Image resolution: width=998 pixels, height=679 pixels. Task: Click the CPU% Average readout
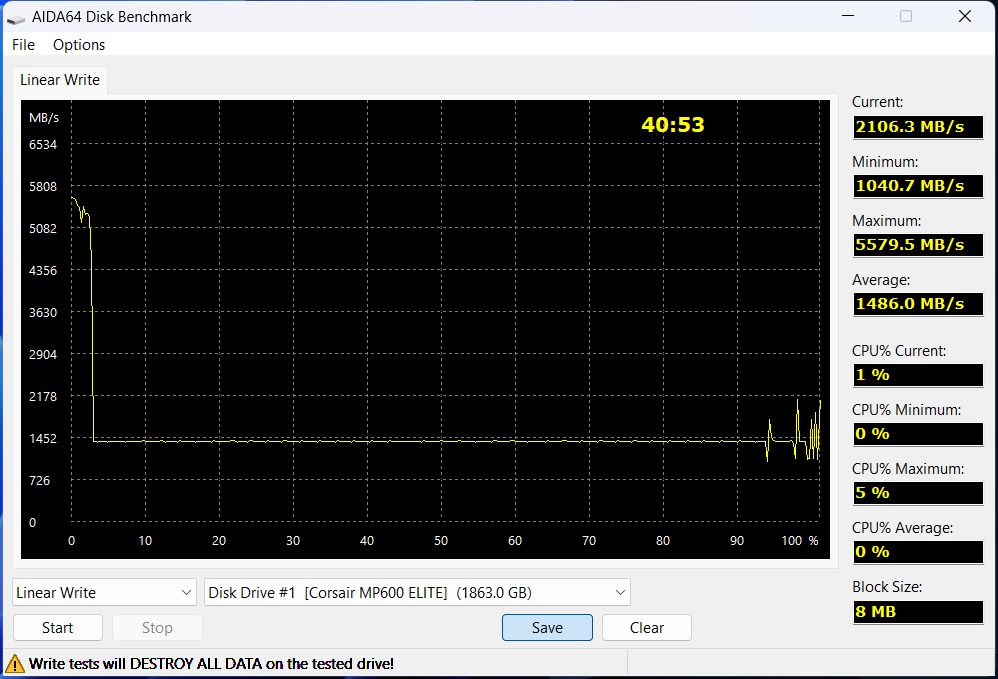pyautogui.click(x=917, y=552)
